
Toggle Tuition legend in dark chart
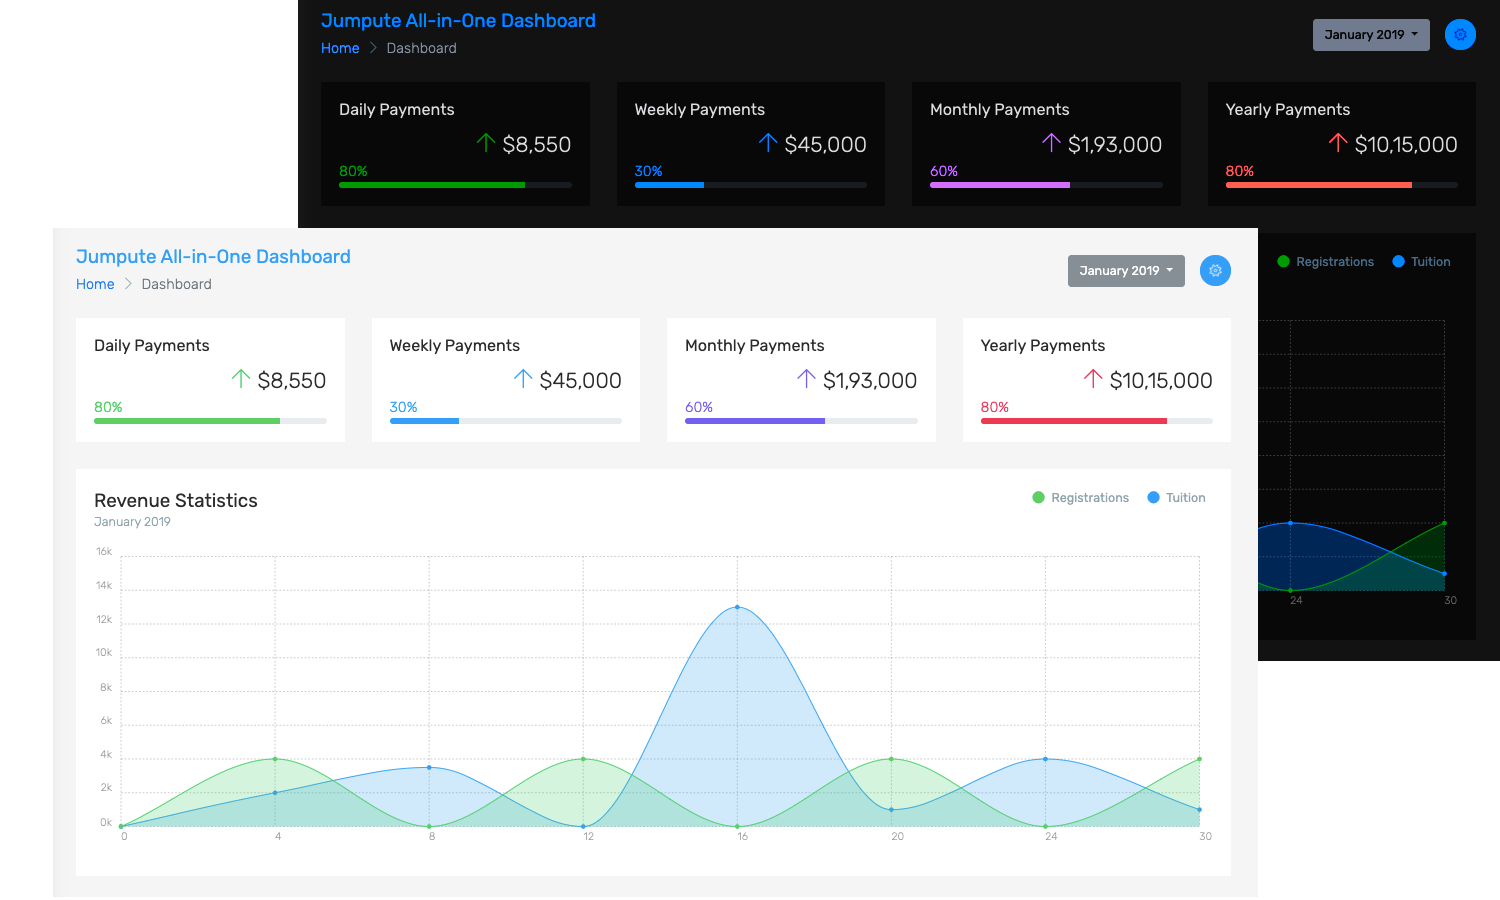[1421, 261]
